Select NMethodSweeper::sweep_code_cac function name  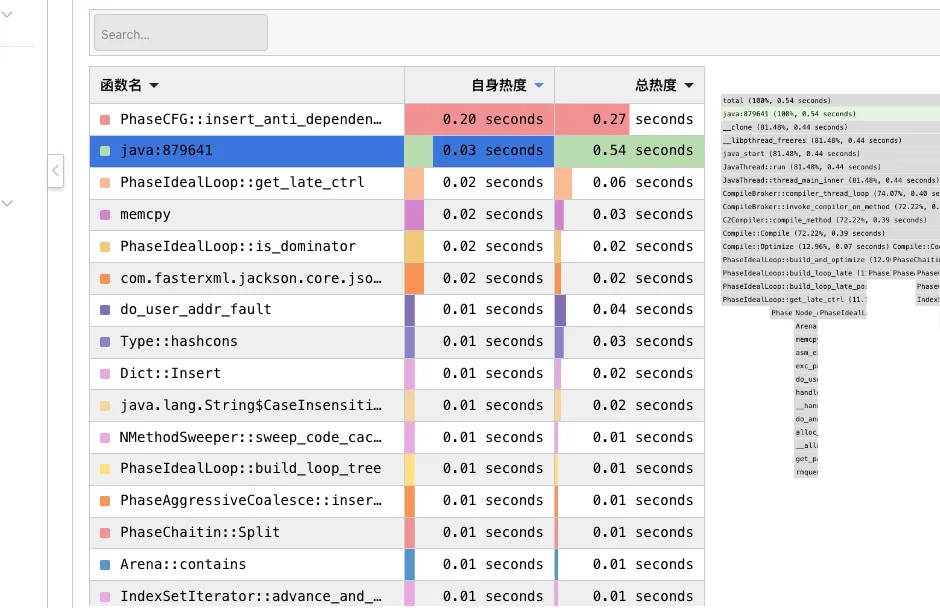coord(251,437)
